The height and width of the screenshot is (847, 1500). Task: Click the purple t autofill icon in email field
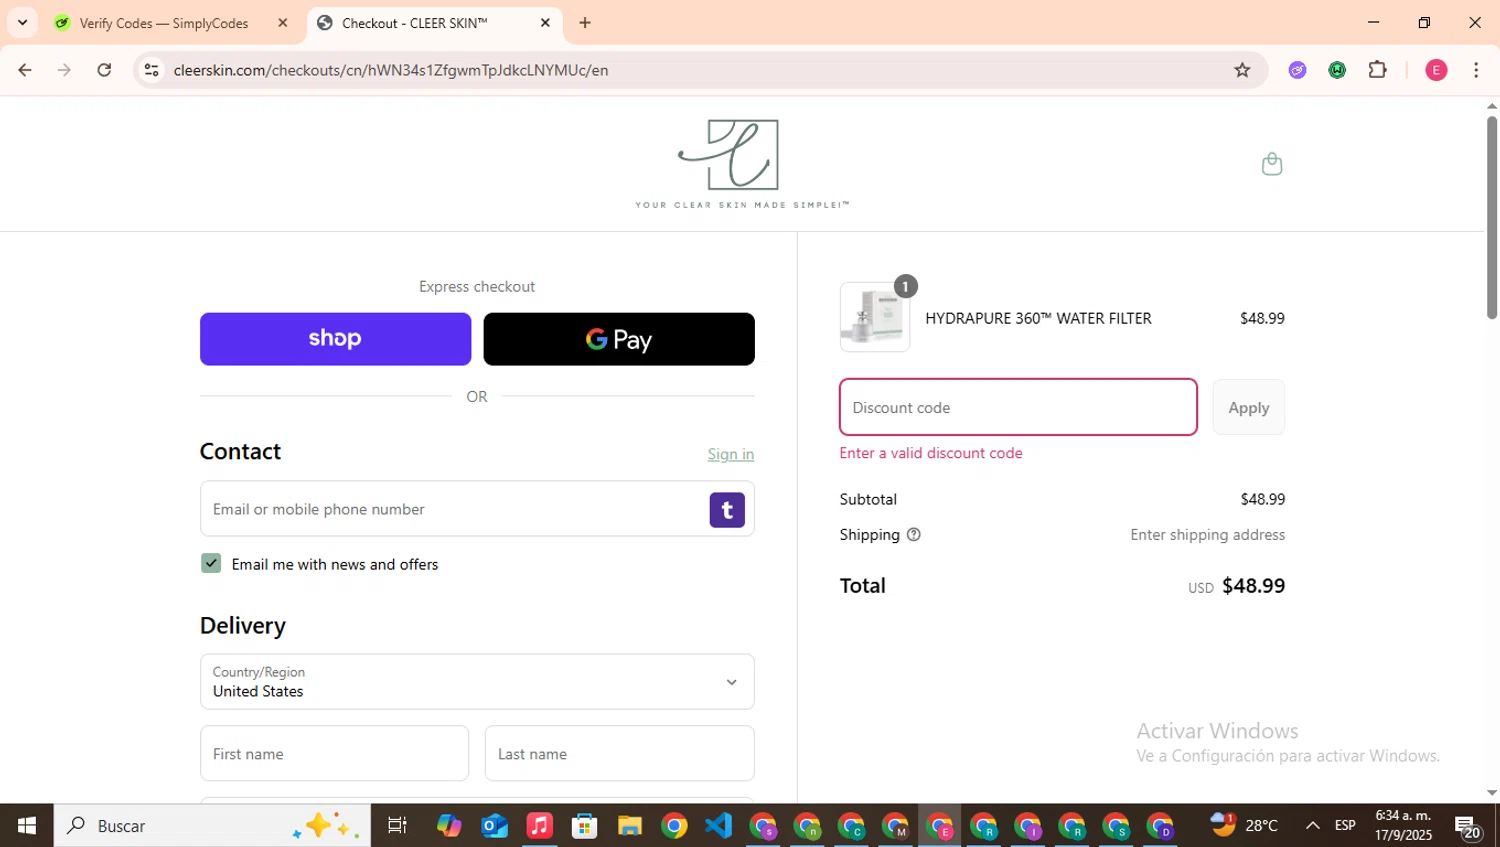[x=727, y=510]
